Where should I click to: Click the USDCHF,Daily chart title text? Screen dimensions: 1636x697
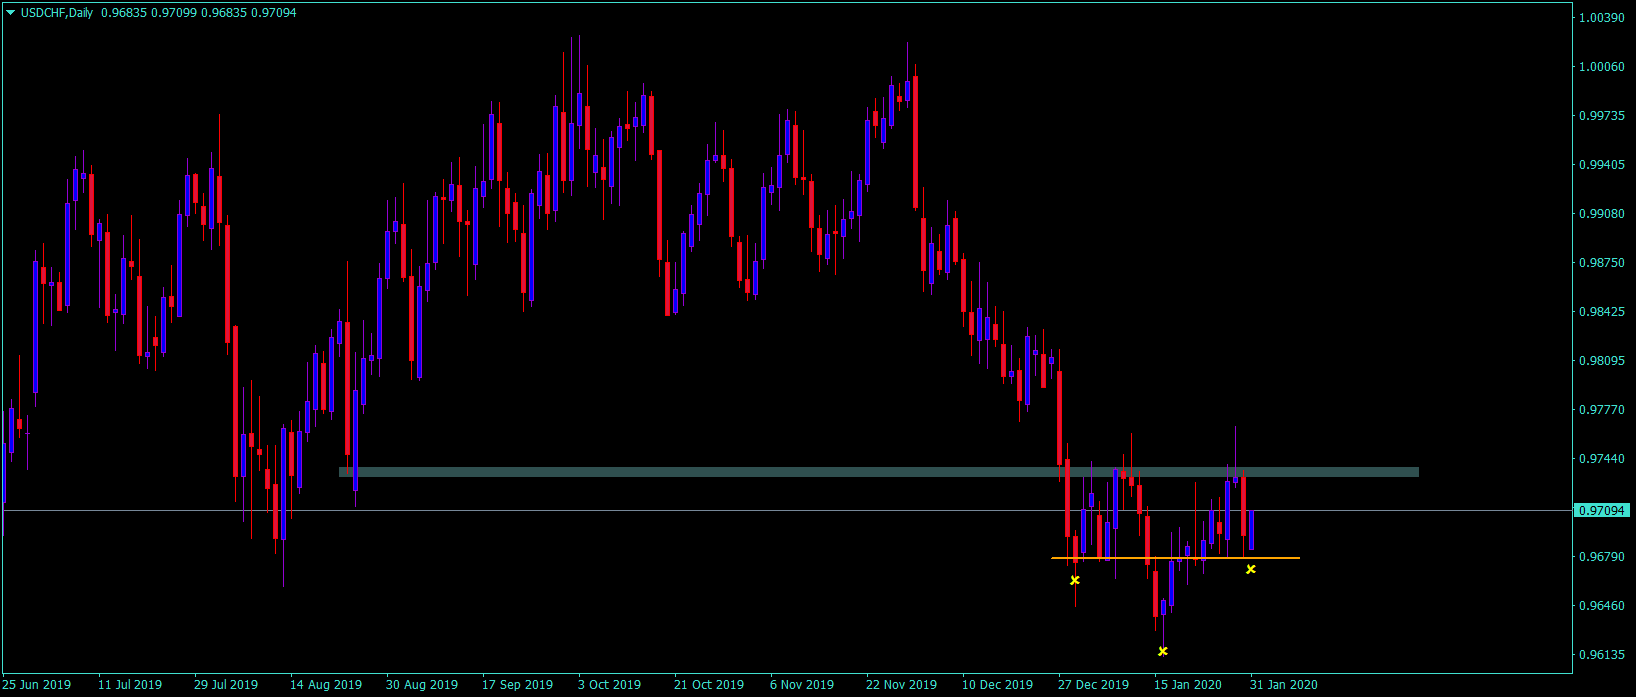pos(57,13)
